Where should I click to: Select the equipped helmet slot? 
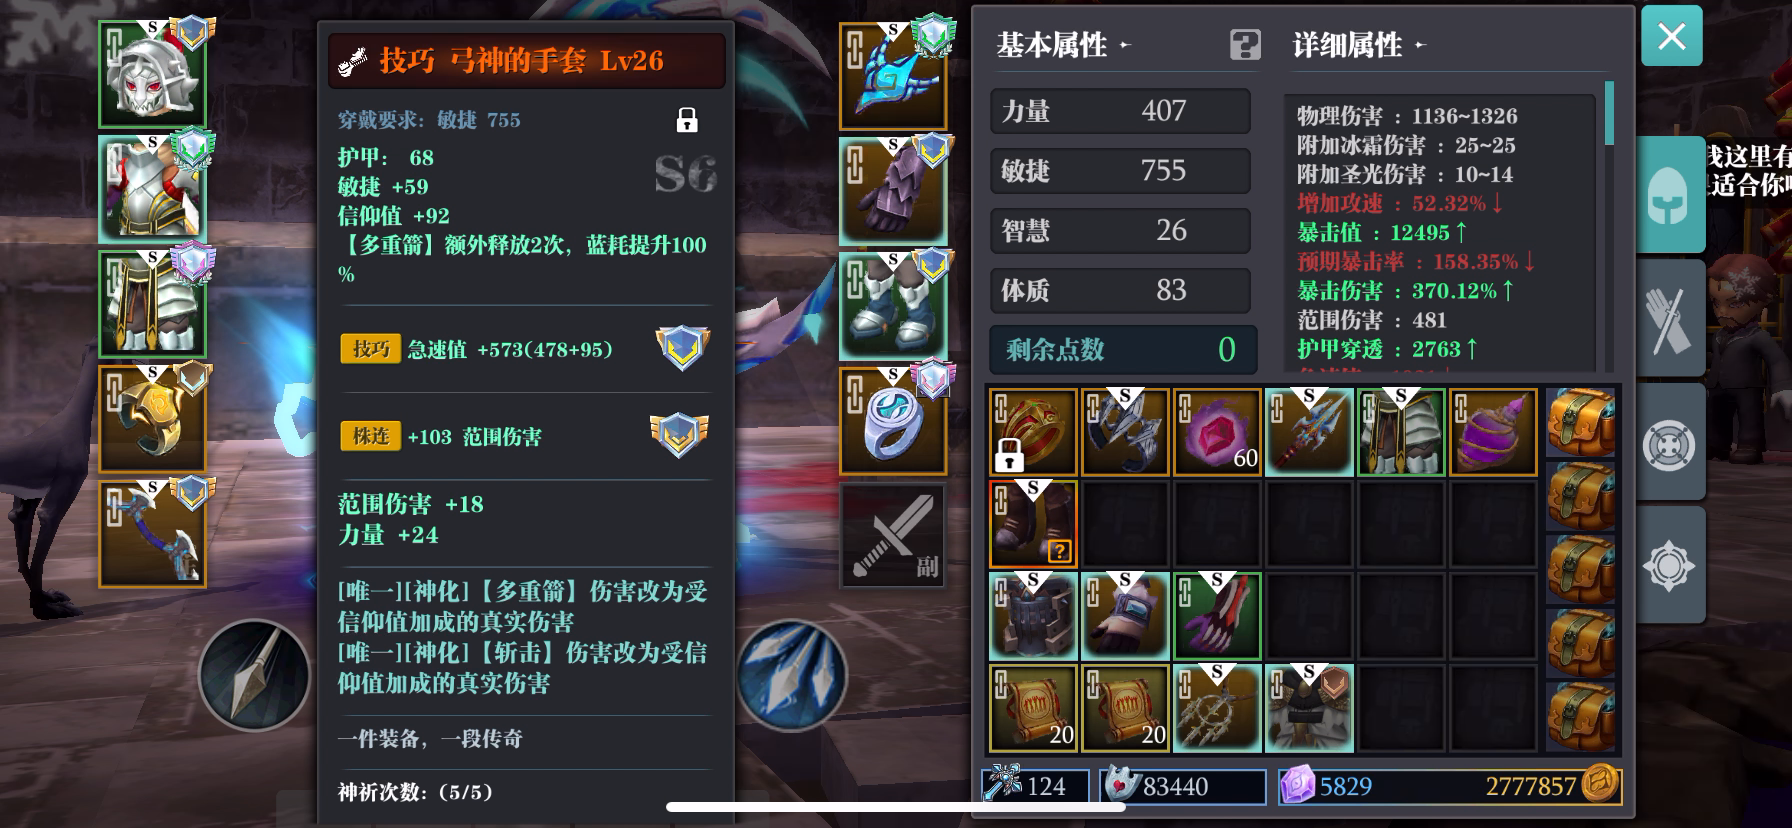(x=153, y=74)
